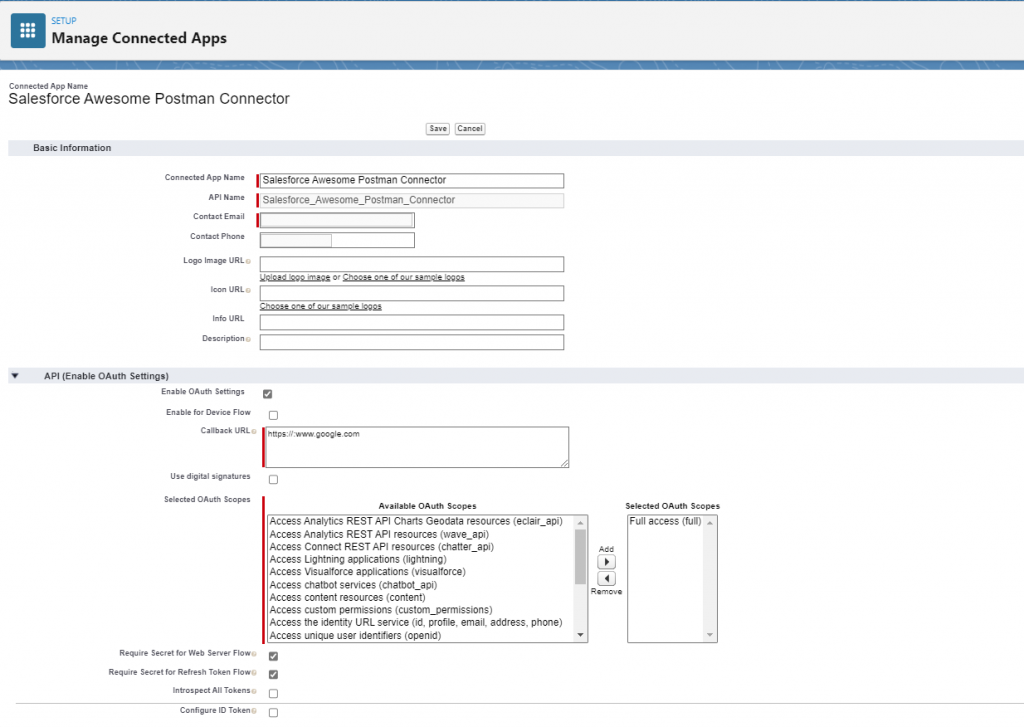
Task: Open the Upload logo image link
Action: point(295,277)
